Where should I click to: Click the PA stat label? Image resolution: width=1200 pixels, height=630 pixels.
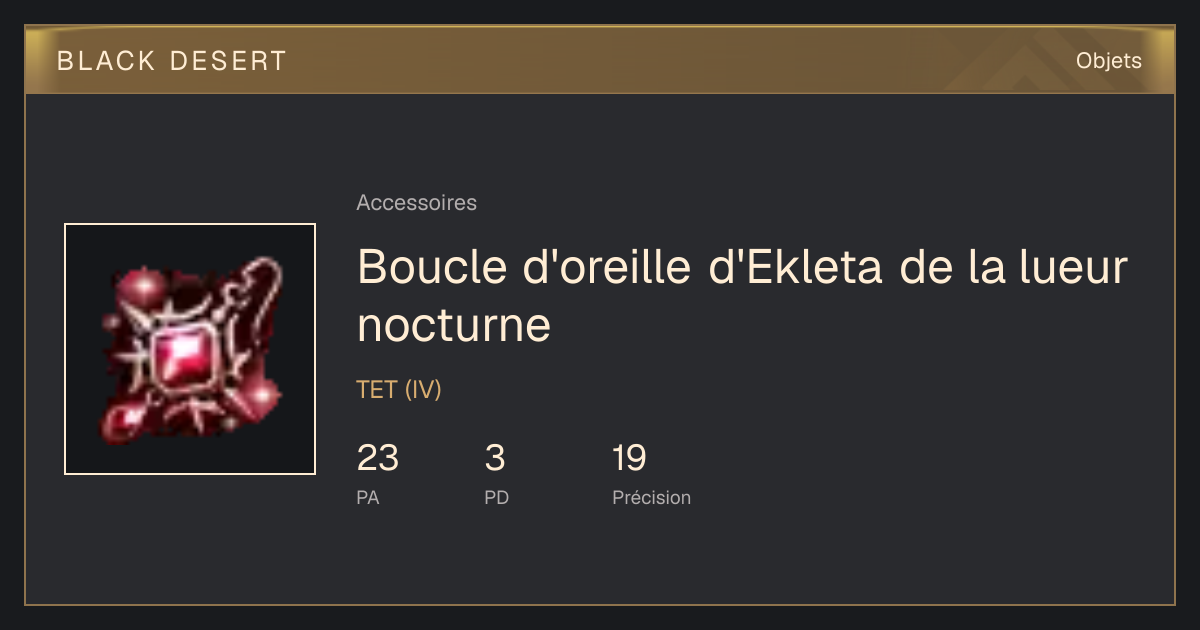368,497
